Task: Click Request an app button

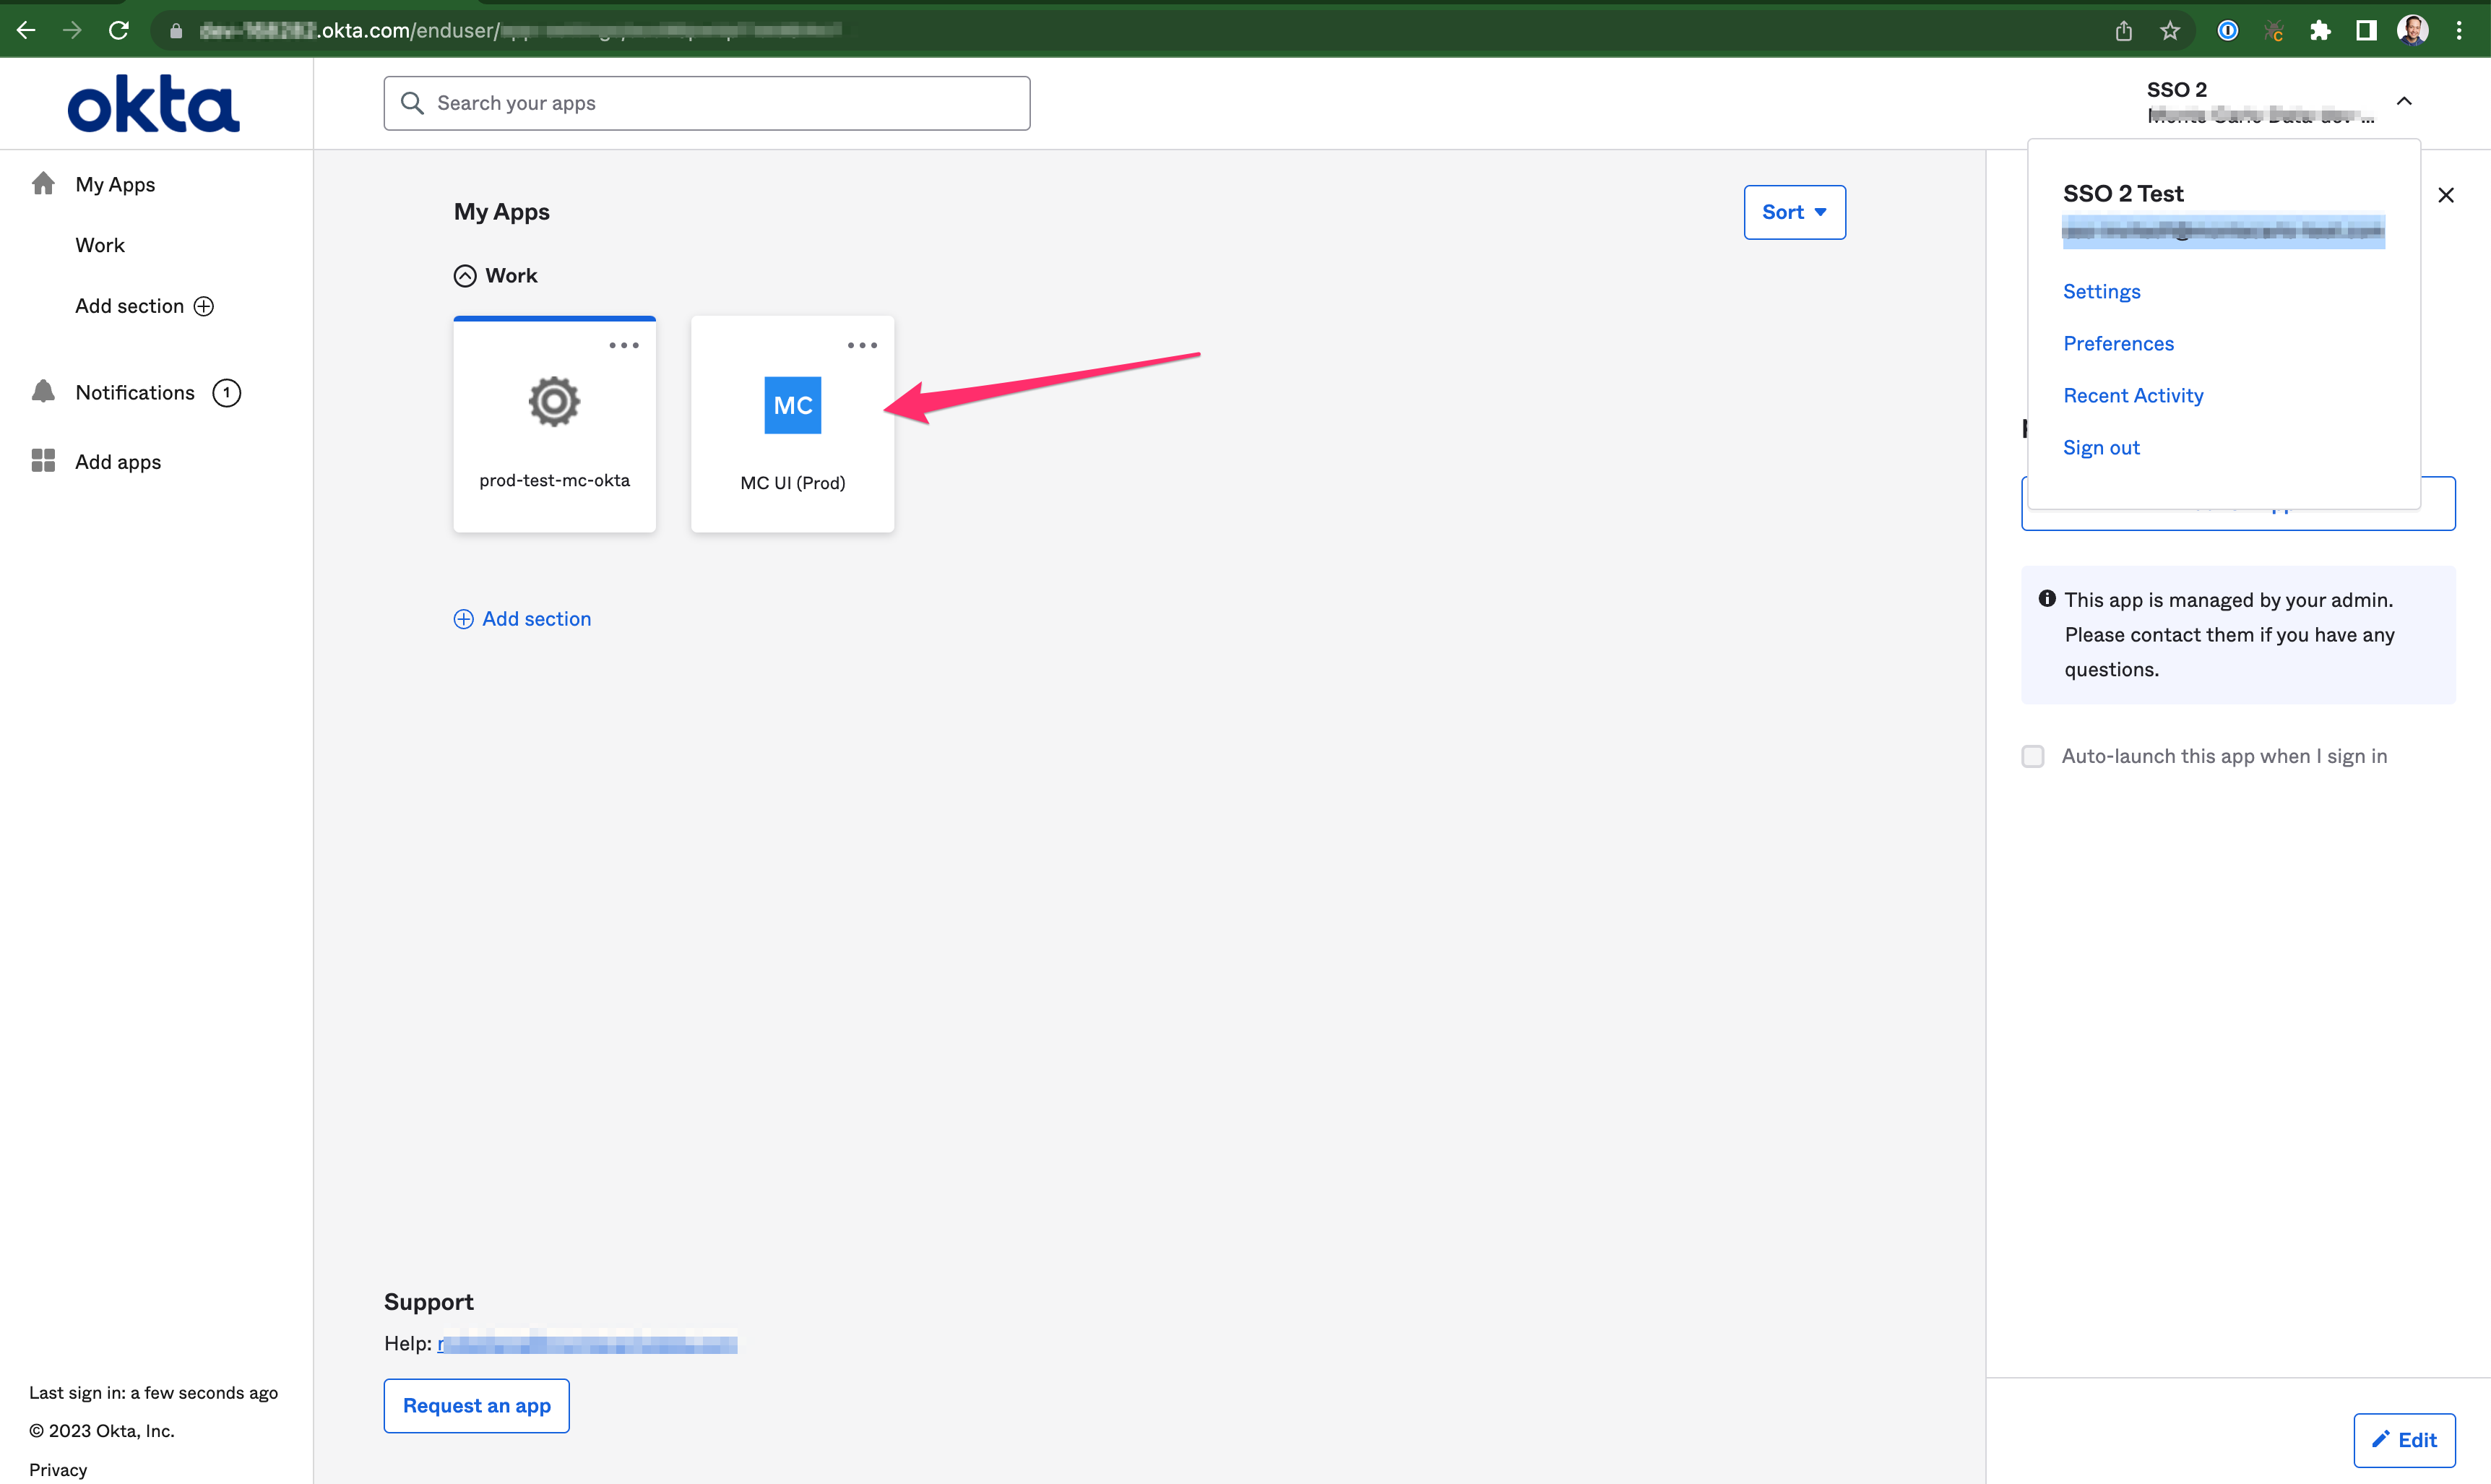Action: click(477, 1406)
